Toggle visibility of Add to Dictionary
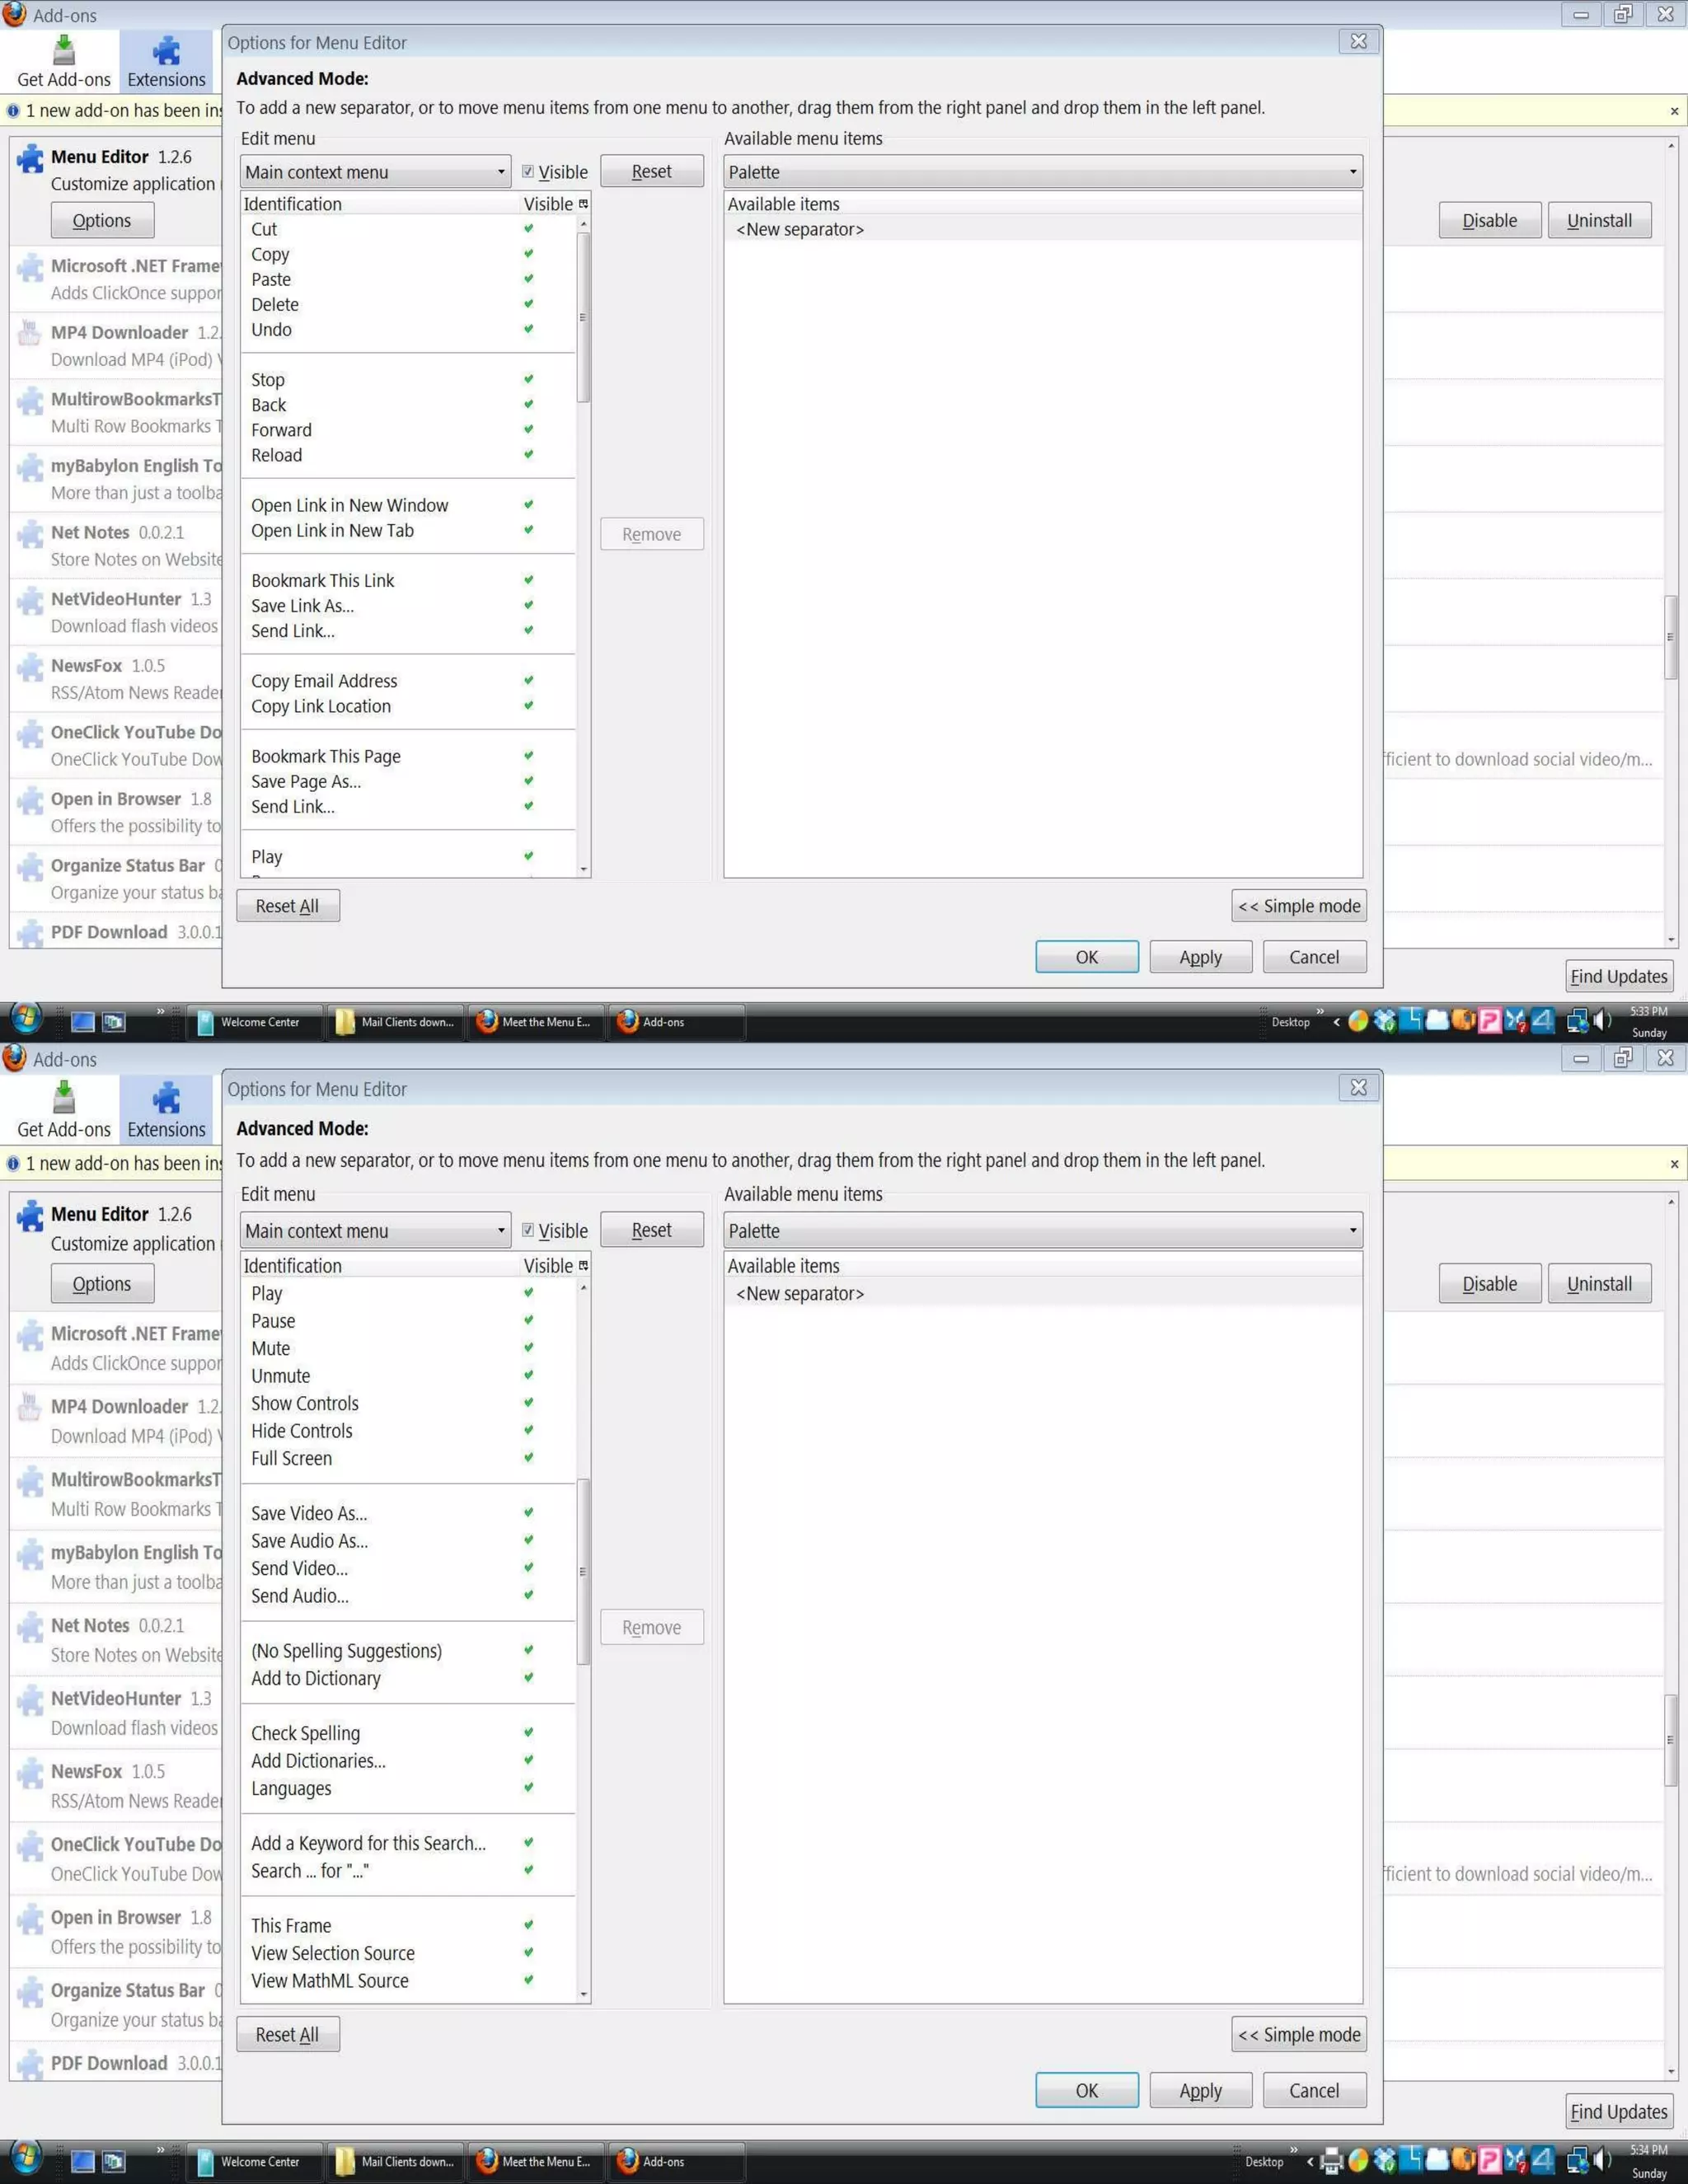The image size is (1688, 2184). pos(528,1678)
